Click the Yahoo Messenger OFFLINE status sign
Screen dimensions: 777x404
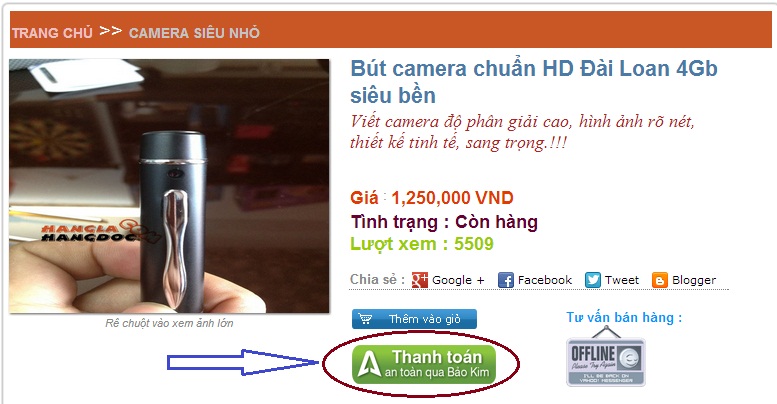[x=606, y=356]
